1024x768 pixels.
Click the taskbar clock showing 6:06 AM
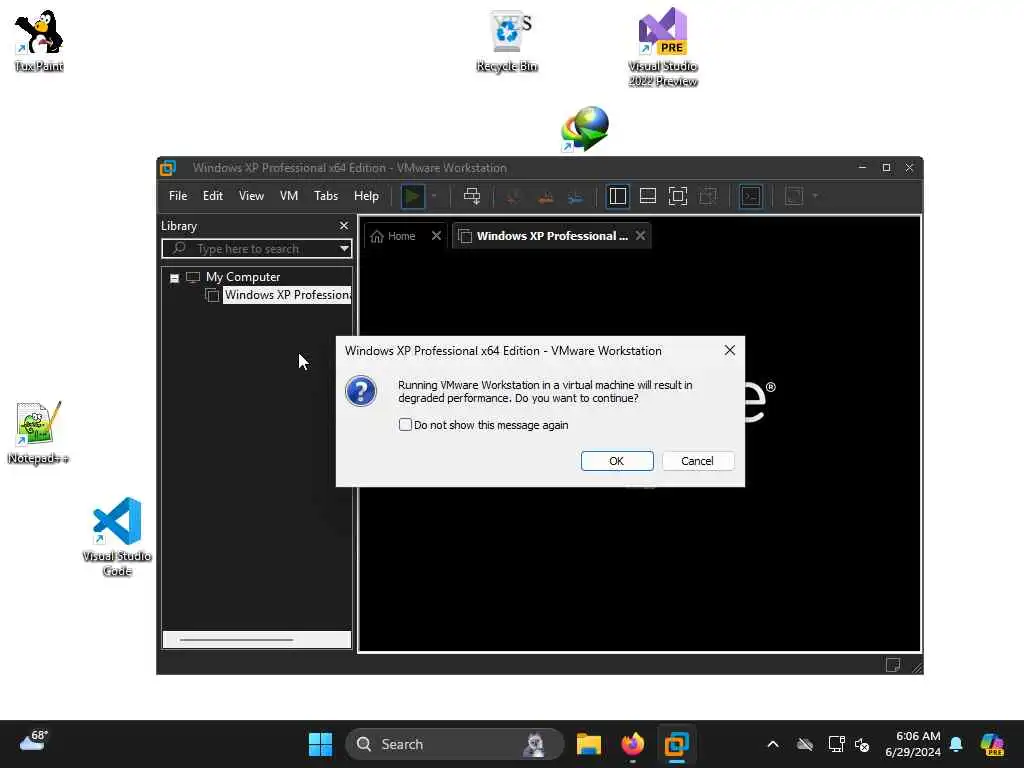pyautogui.click(x=913, y=744)
